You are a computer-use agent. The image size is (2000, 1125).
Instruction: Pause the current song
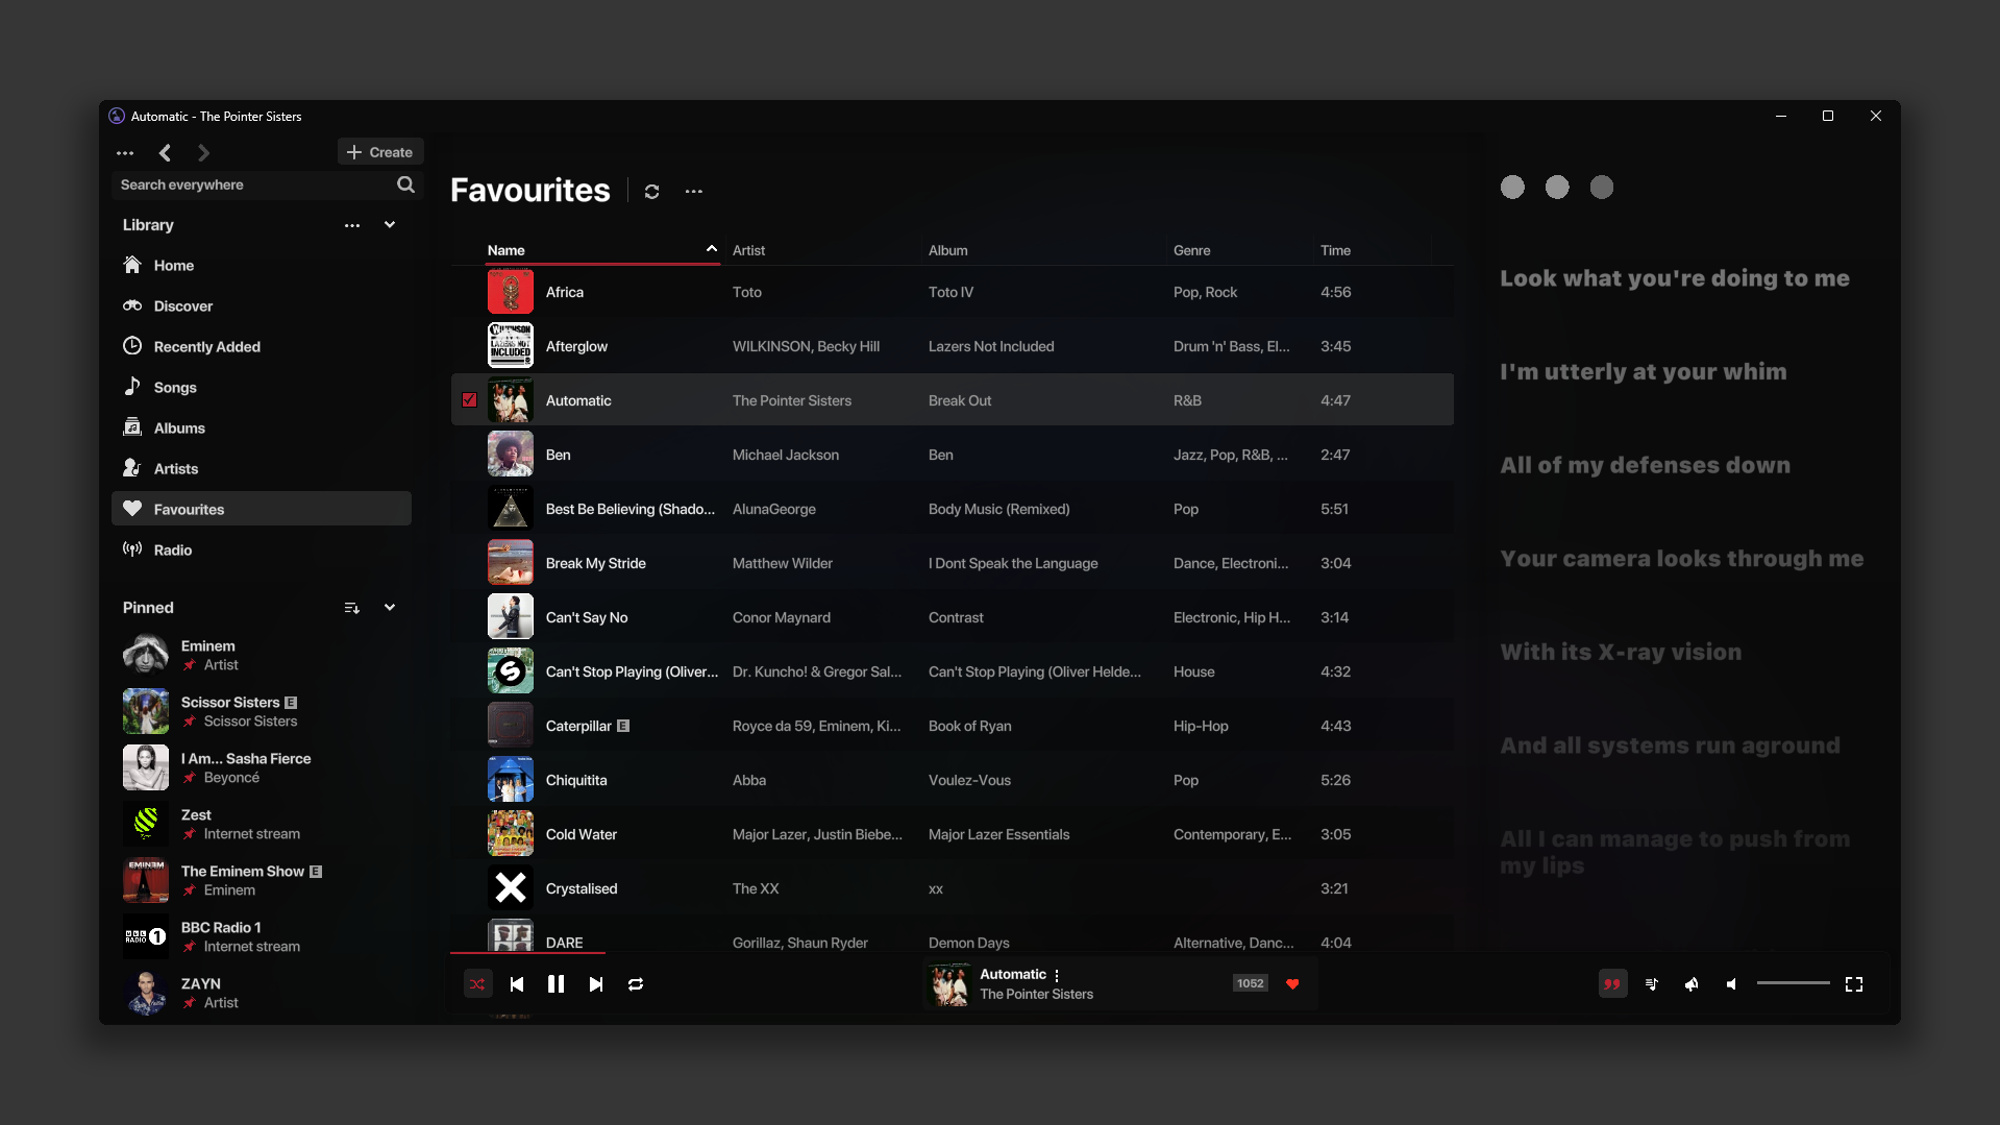[556, 984]
